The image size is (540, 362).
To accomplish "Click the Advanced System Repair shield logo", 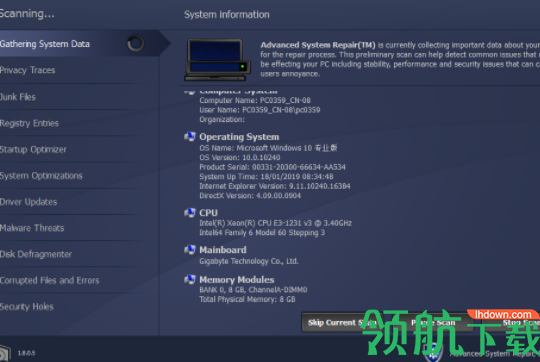I will [434, 353].
